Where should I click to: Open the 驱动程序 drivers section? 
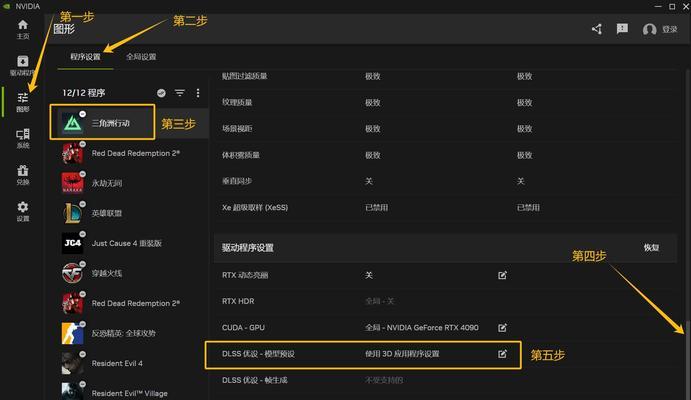point(22,65)
